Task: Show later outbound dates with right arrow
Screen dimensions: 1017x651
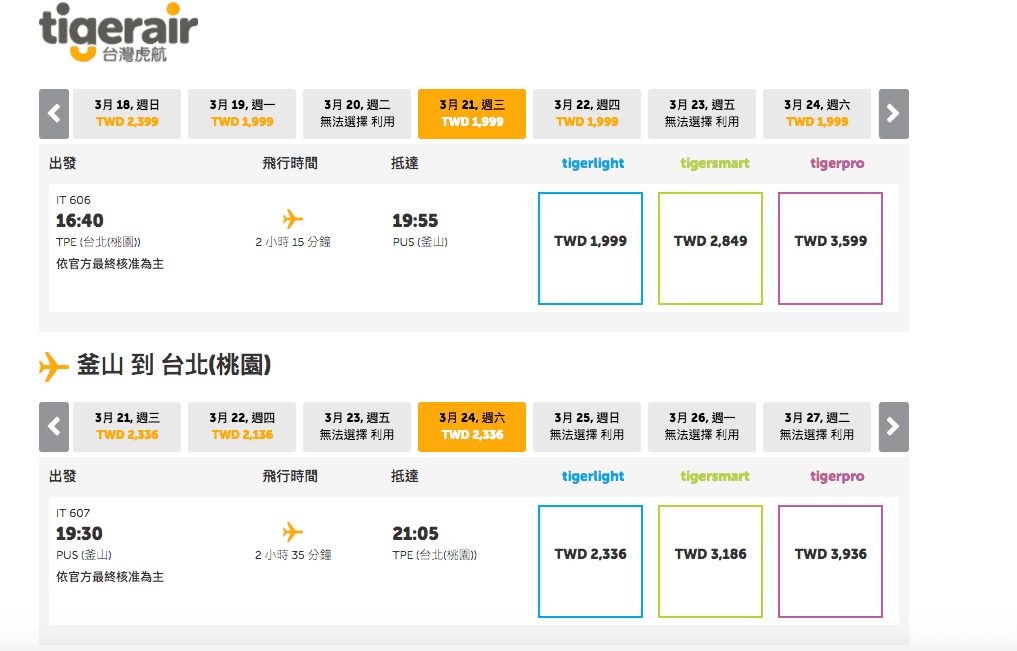Action: click(x=893, y=114)
